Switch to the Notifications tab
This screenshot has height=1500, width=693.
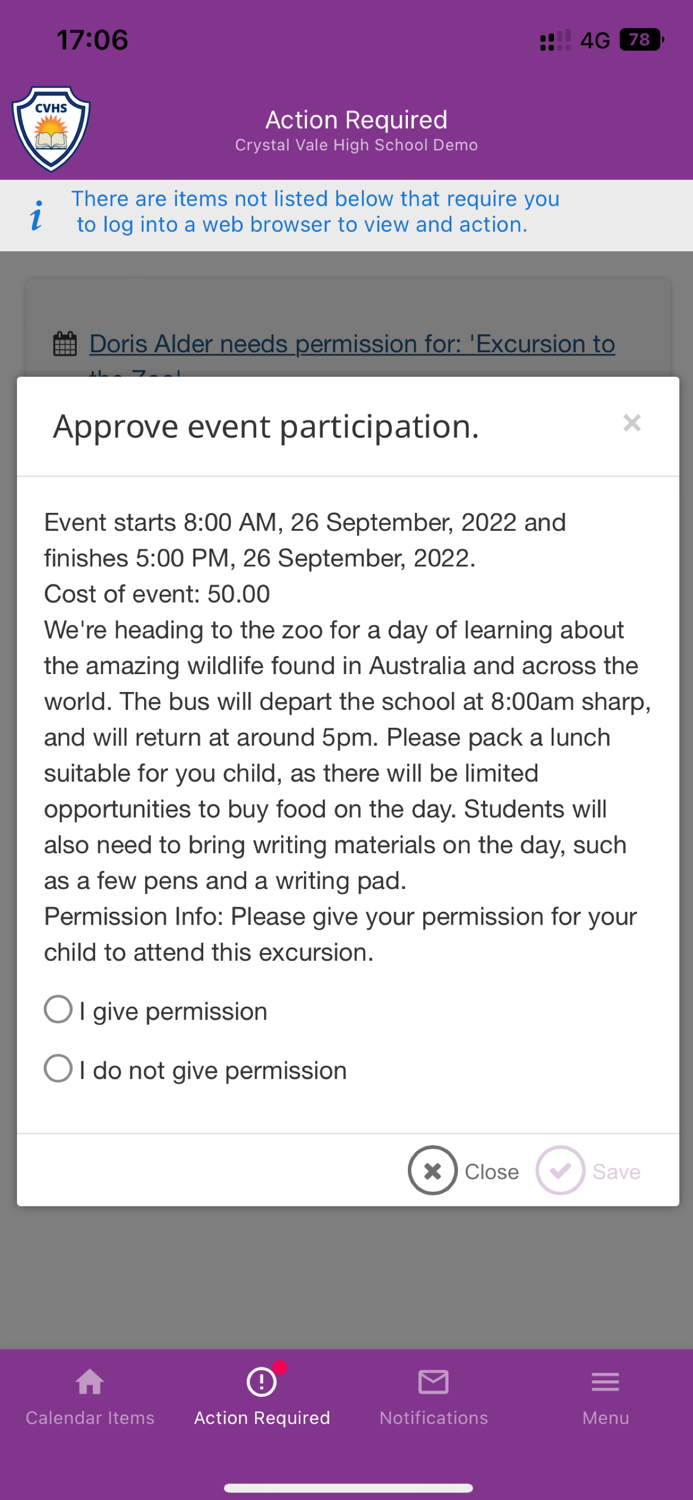433,1395
